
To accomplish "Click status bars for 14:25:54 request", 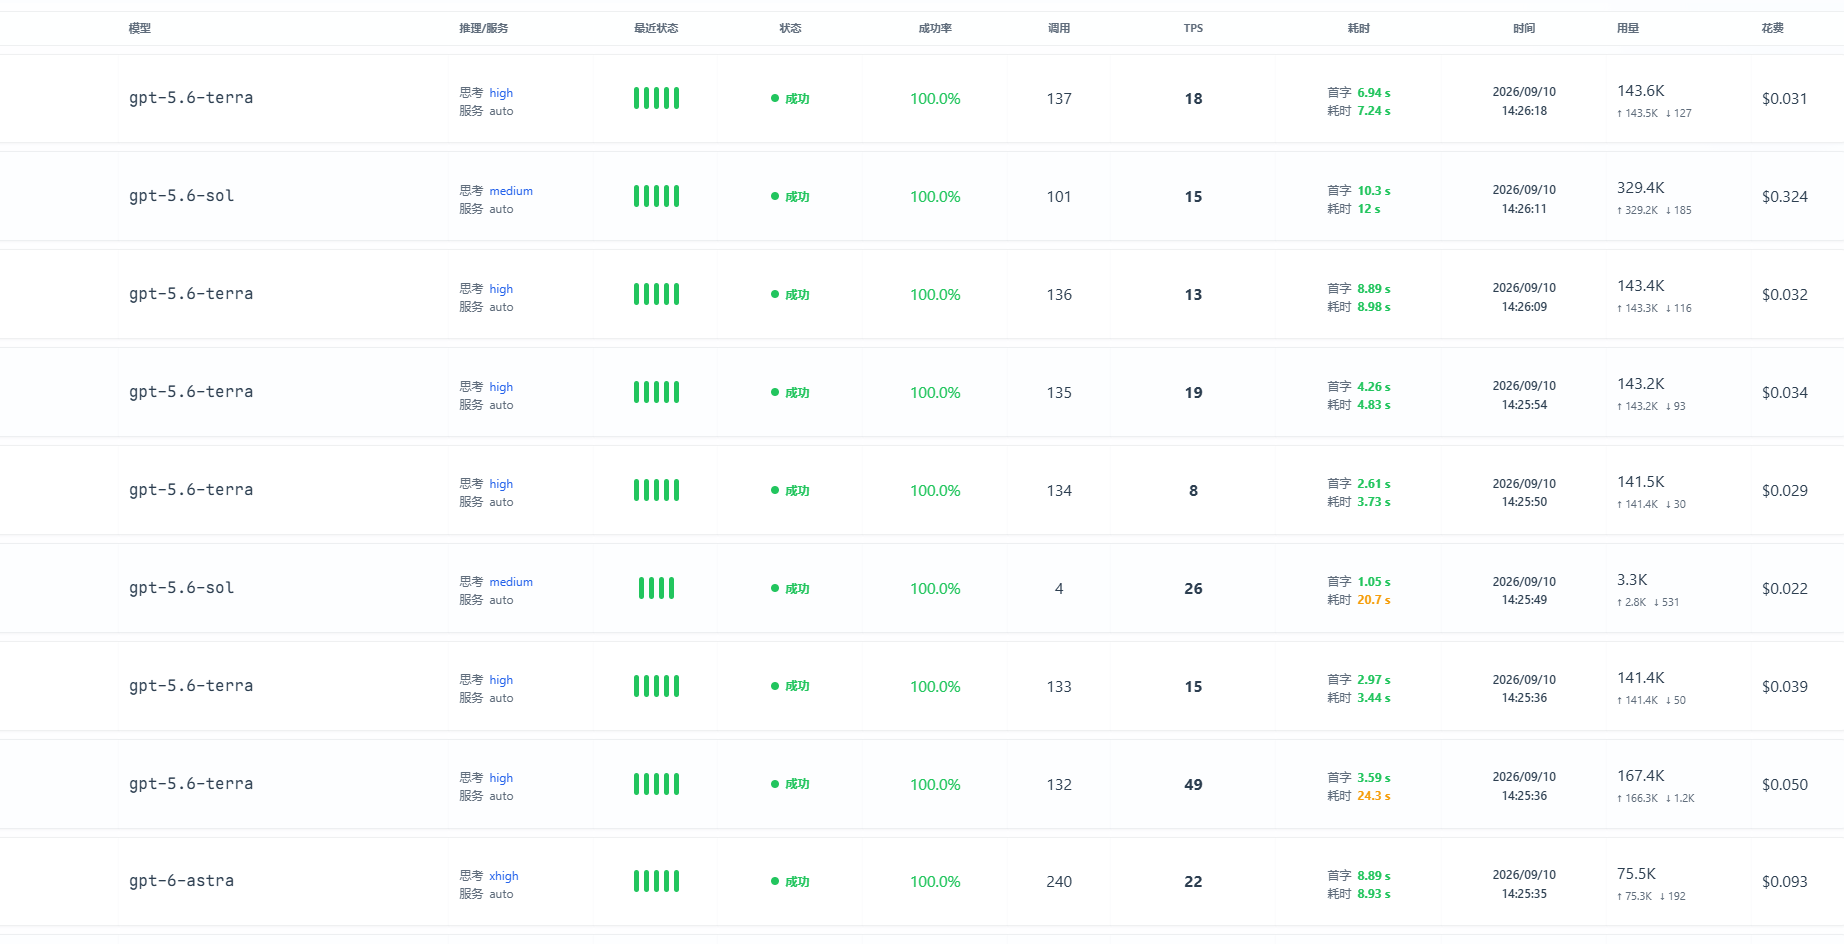I will 656,392.
